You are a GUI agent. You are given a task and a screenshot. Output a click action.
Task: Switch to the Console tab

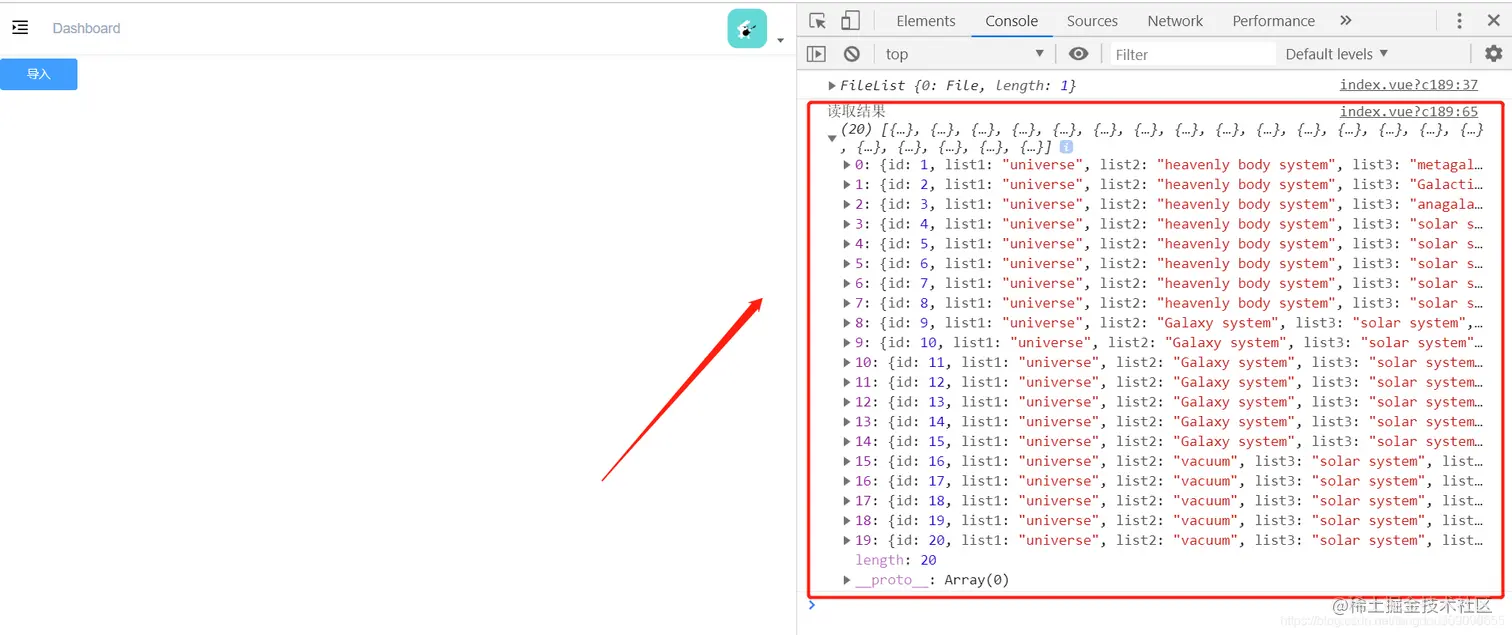coord(1011,21)
